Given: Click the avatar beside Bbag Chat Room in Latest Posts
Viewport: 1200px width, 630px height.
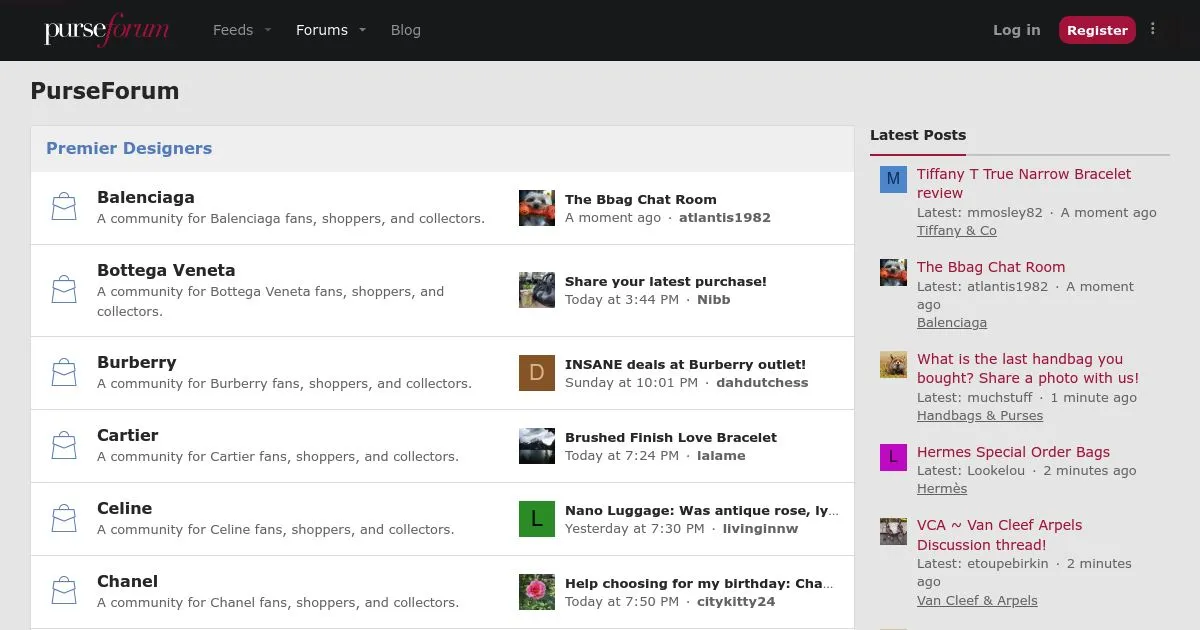Looking at the screenshot, I should 893,272.
